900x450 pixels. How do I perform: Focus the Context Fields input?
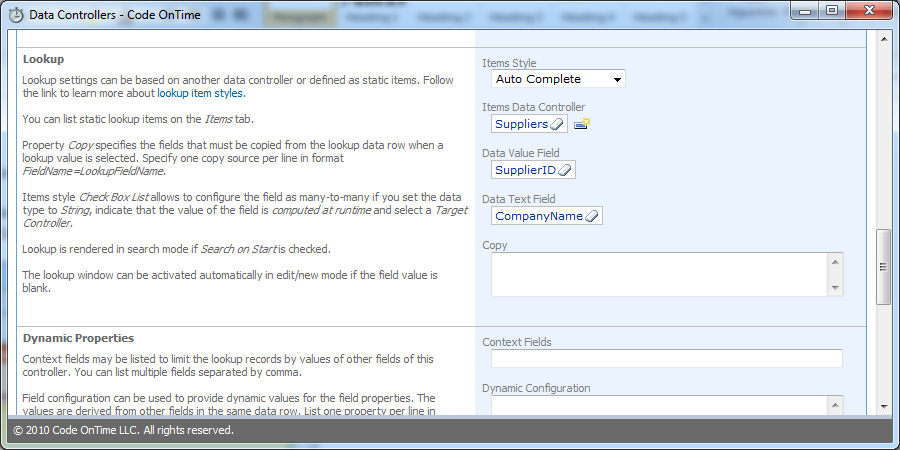pos(666,358)
